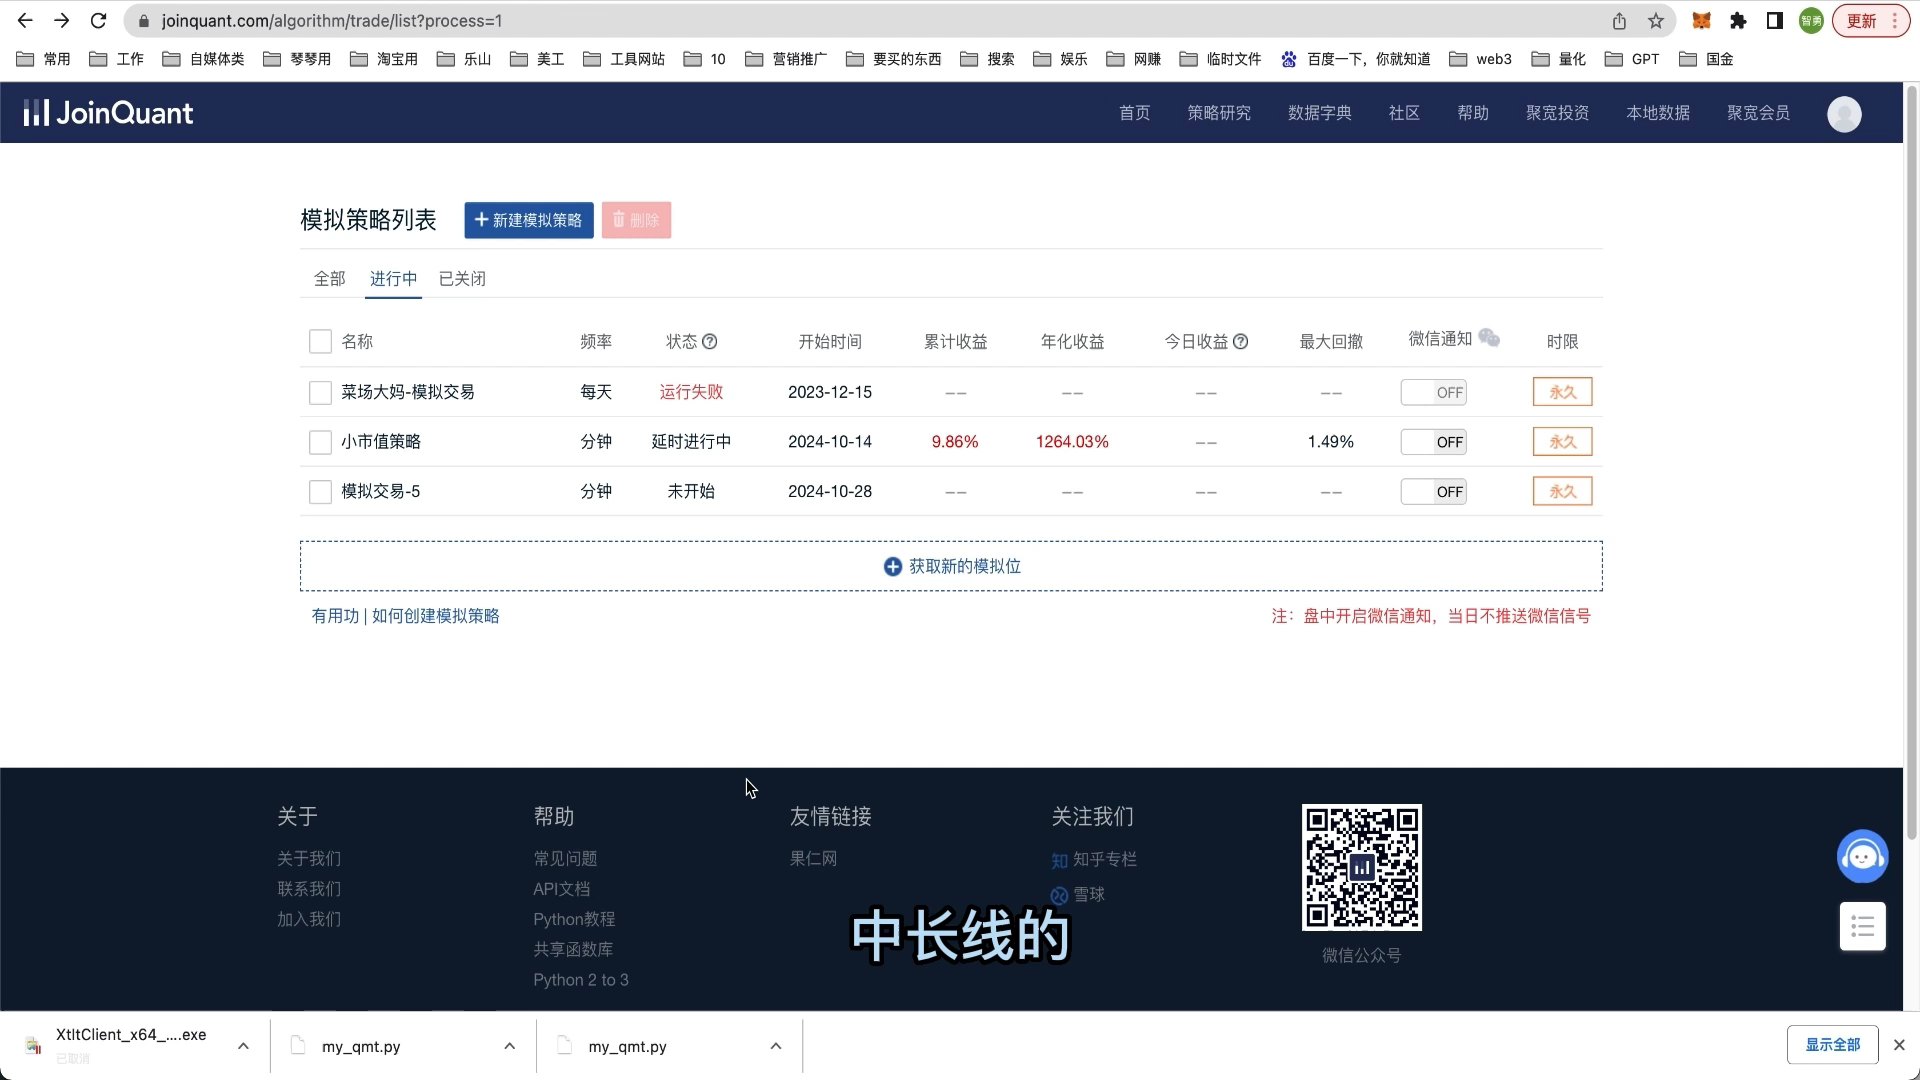The height and width of the screenshot is (1080, 1920).
Task: Toggle WeChat notification for 模拟交易-5
Action: (x=1433, y=492)
